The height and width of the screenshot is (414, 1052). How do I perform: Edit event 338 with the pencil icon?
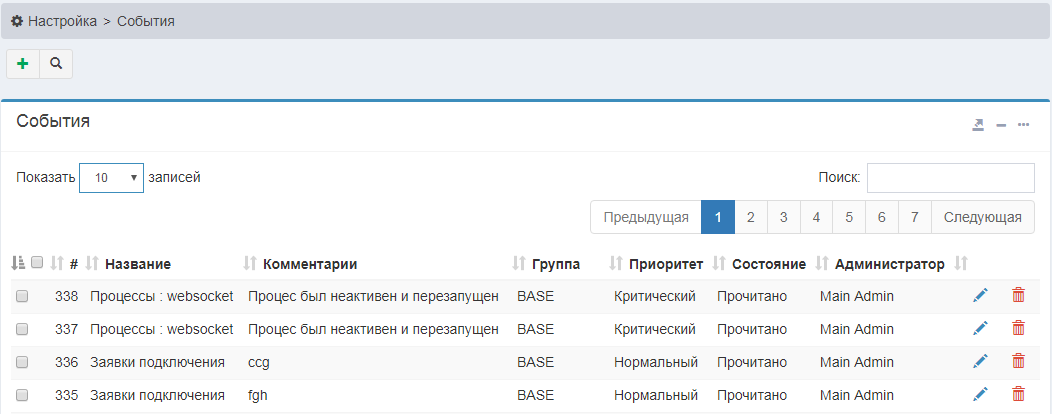[980, 295]
